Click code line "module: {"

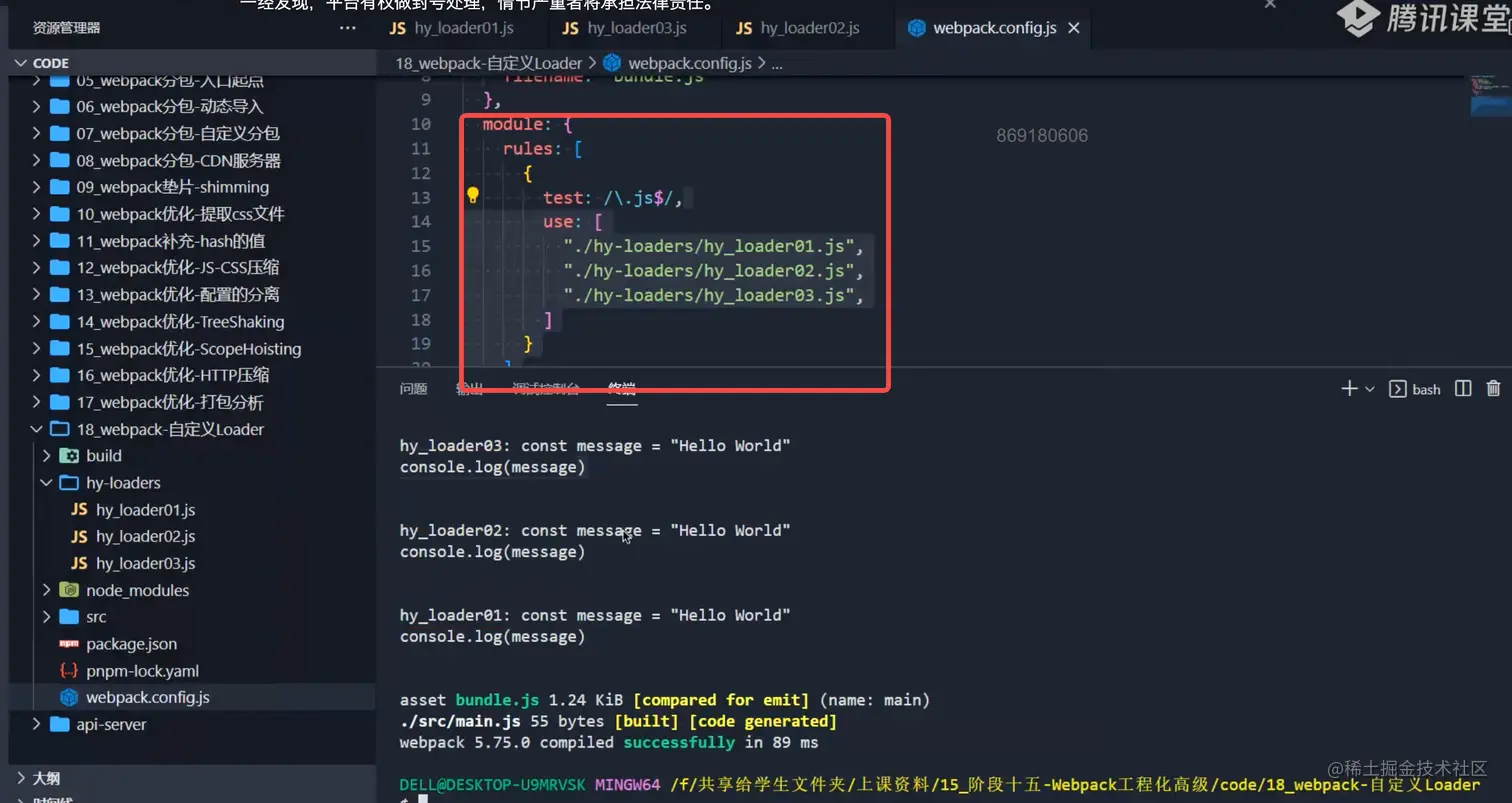tap(526, 124)
